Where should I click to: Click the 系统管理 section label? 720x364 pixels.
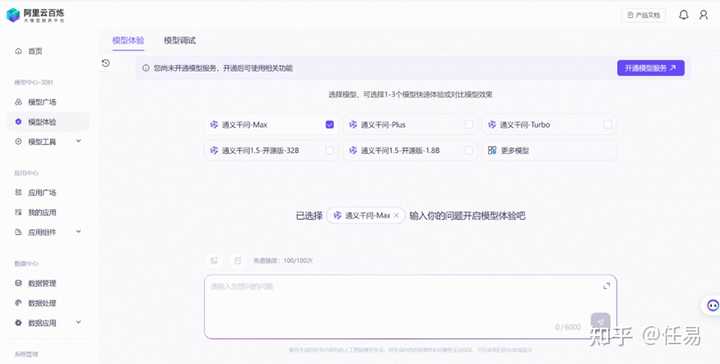click(x=26, y=354)
